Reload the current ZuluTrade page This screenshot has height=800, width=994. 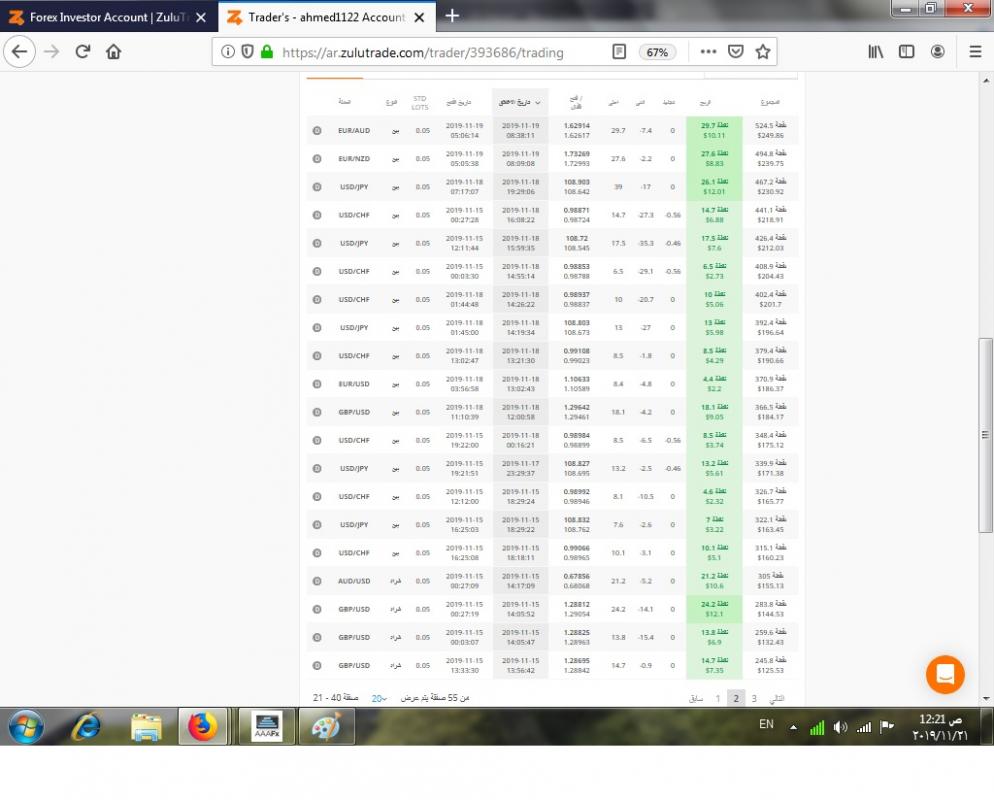82,52
